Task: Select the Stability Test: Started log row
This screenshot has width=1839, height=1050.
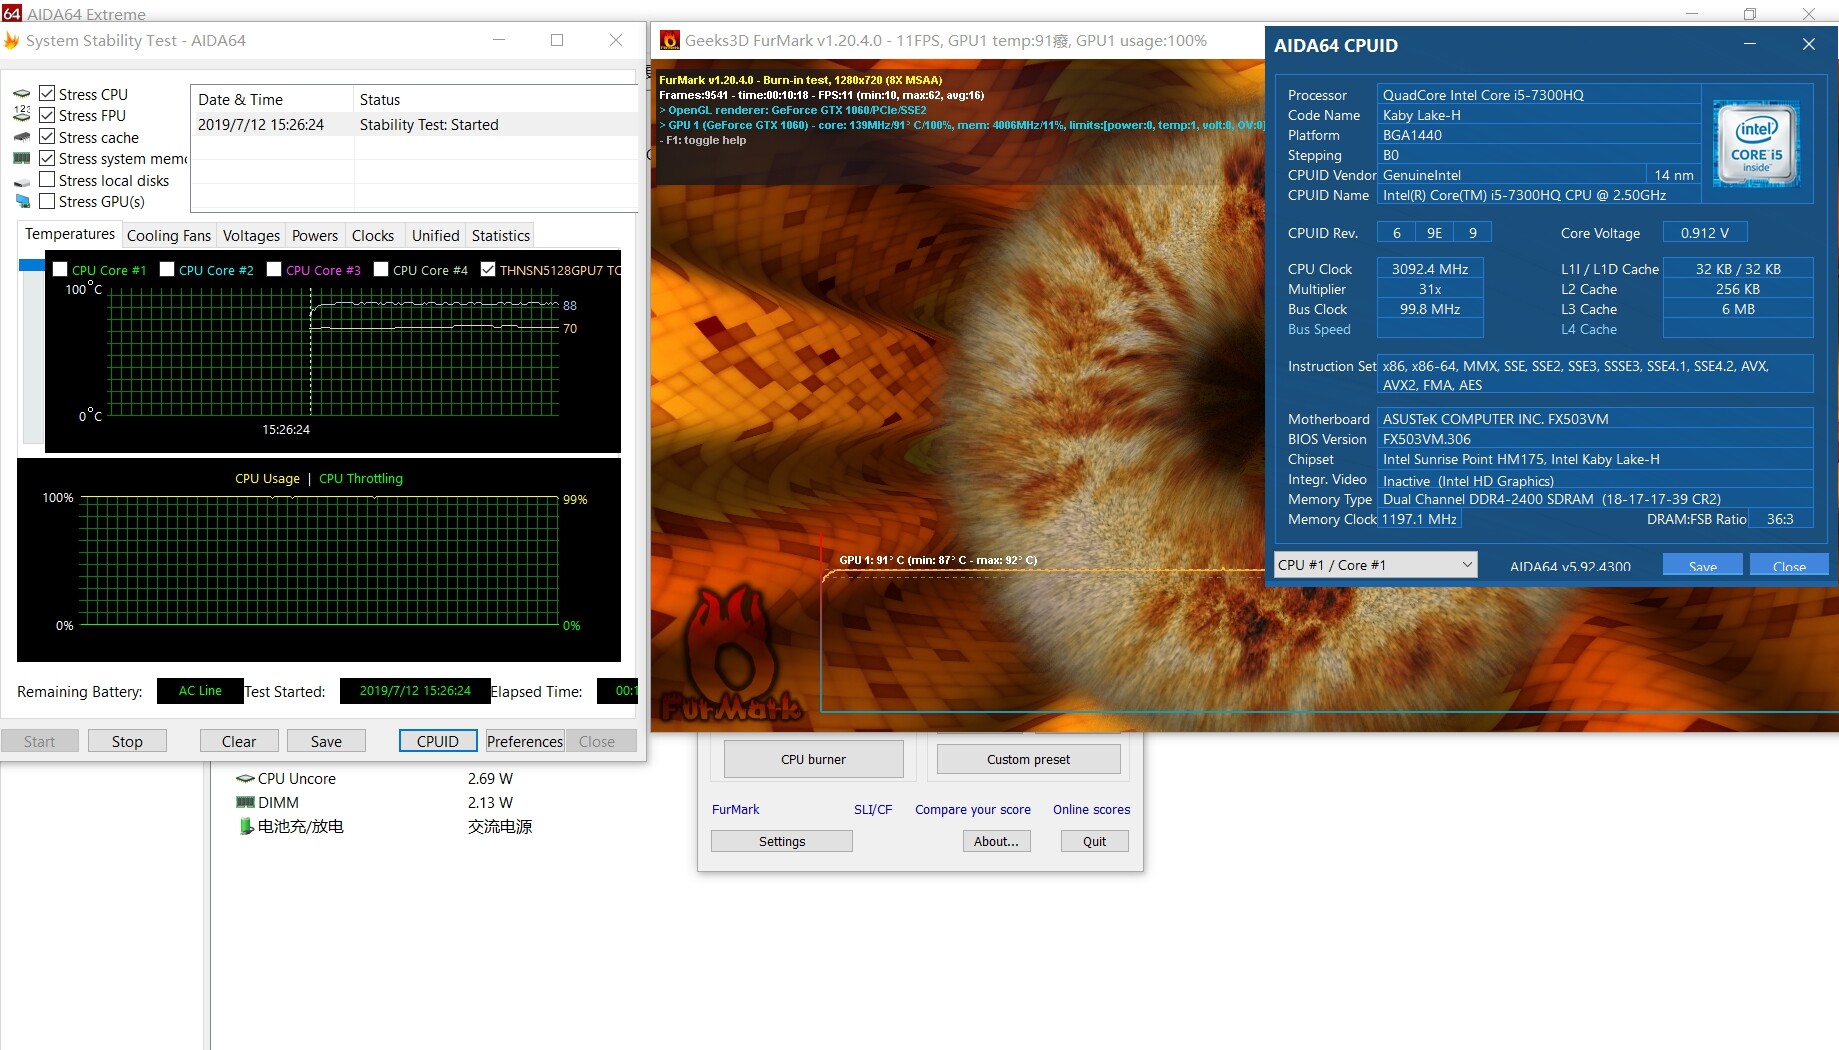Action: pyautogui.click(x=414, y=125)
